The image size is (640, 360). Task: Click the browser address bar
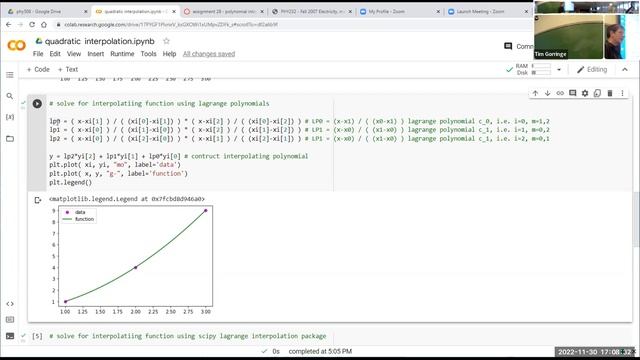286,25
